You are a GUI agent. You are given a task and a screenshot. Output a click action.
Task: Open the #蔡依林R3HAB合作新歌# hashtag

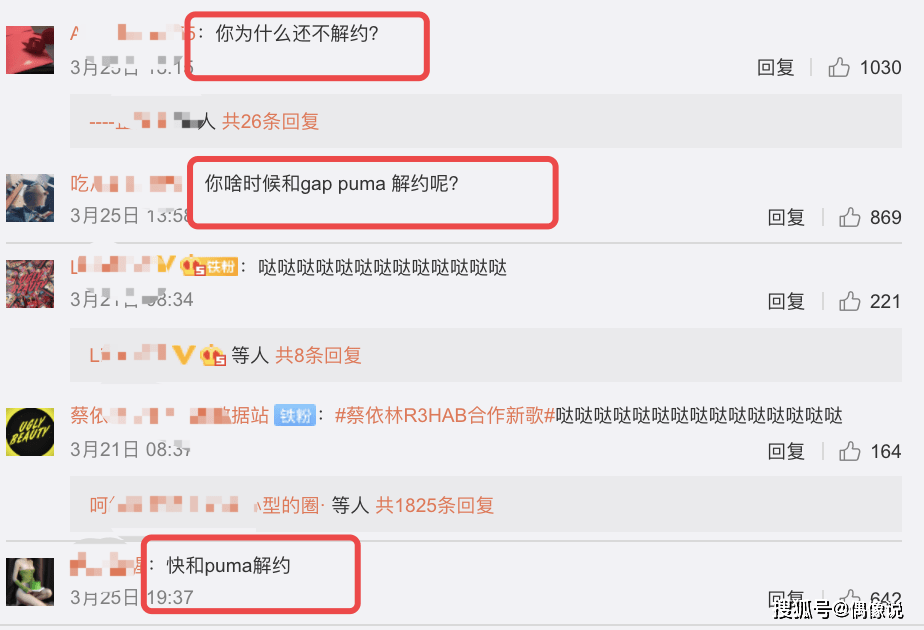point(445,415)
